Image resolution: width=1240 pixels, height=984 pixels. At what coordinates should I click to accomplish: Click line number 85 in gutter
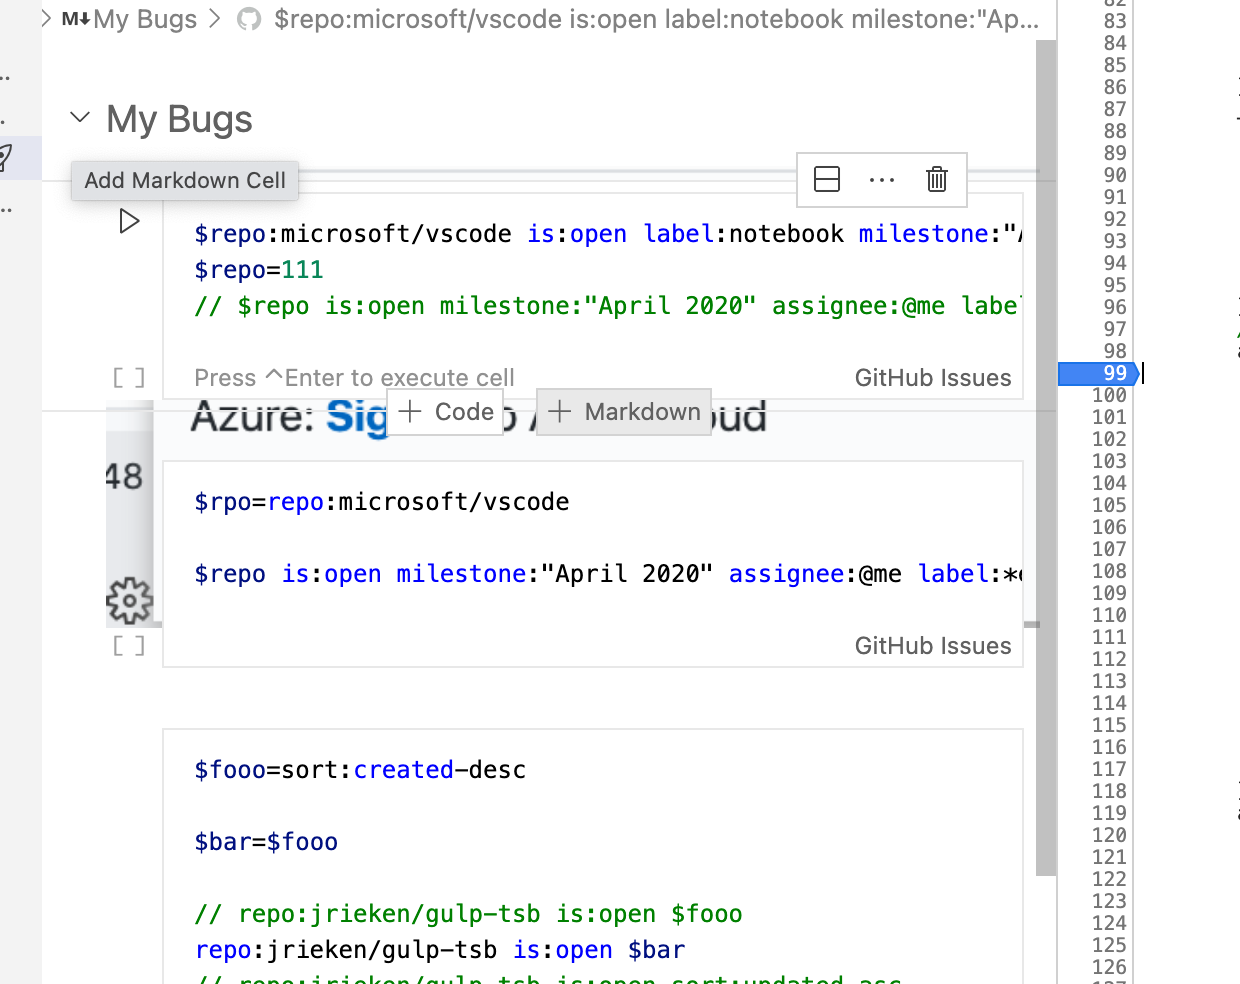[1115, 65]
